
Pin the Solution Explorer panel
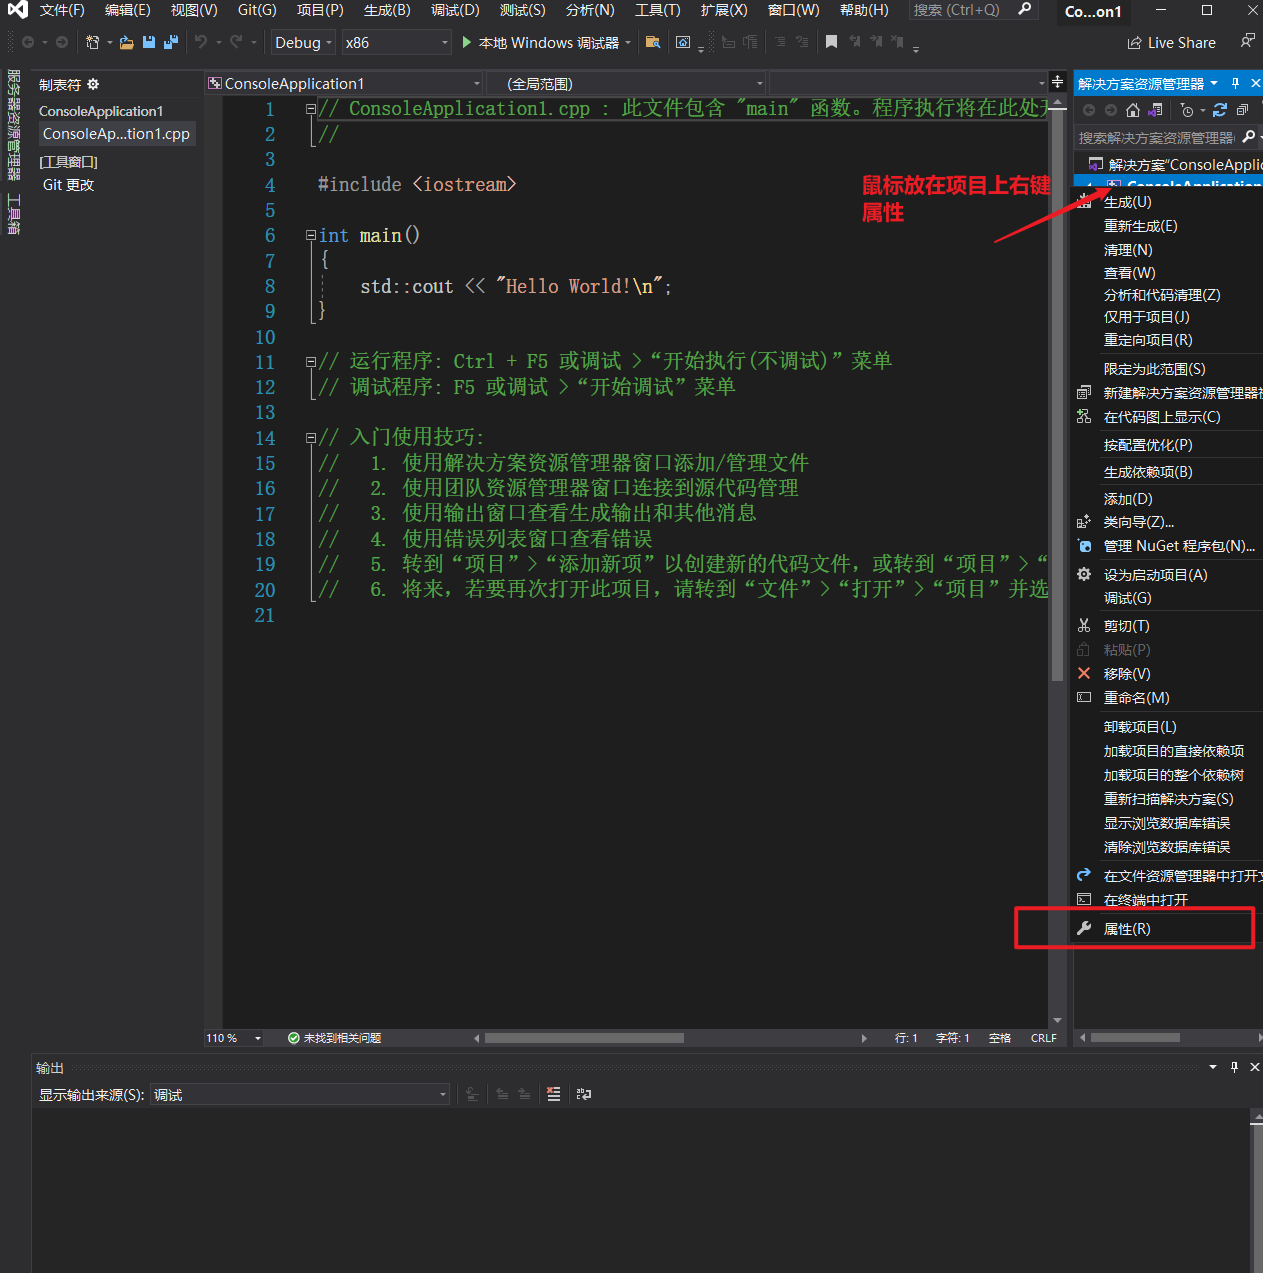click(x=1236, y=83)
